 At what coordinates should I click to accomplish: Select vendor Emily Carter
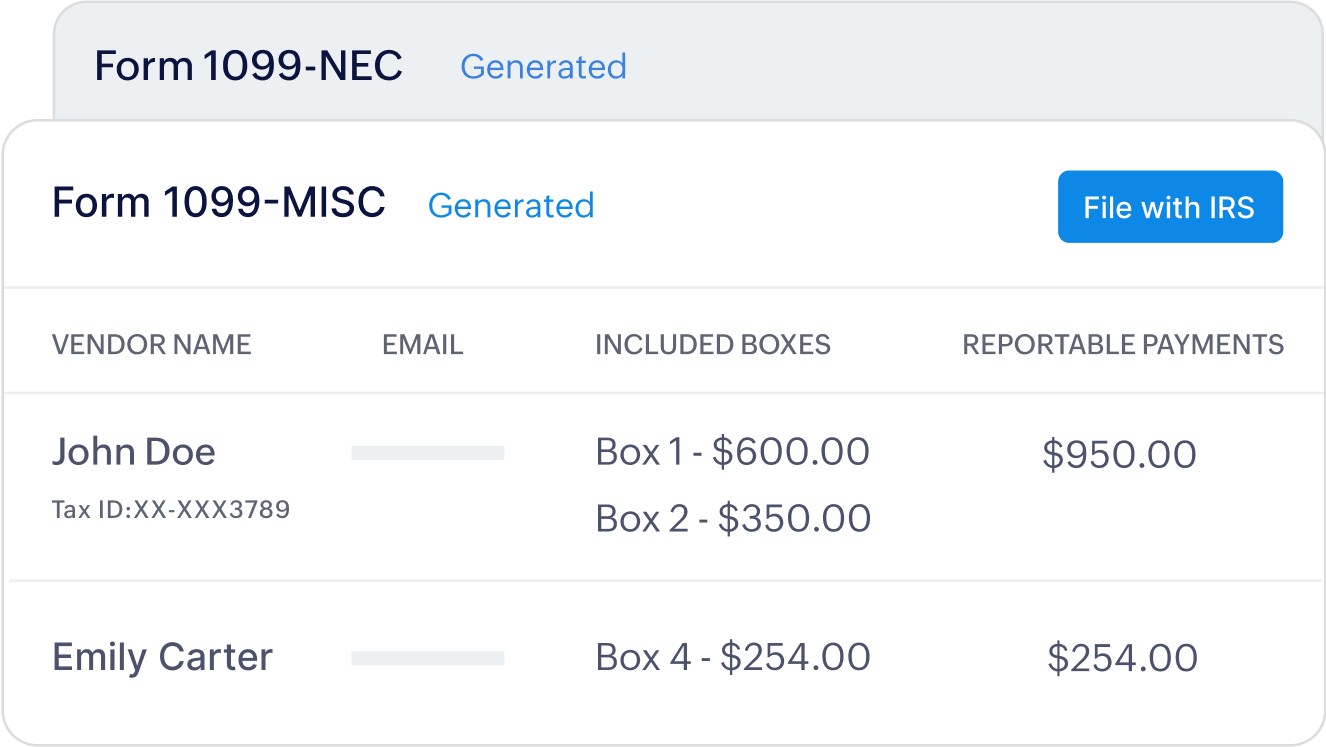pos(162,657)
